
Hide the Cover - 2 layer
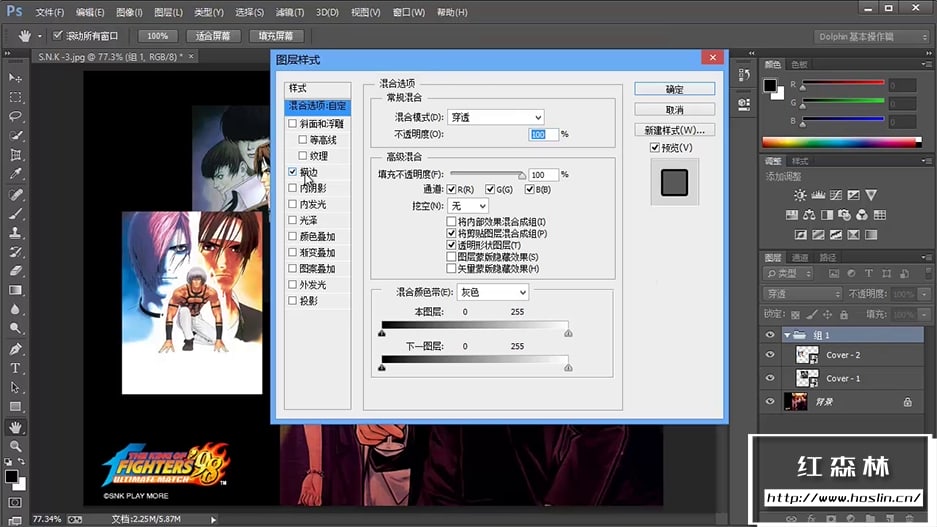tap(770, 355)
